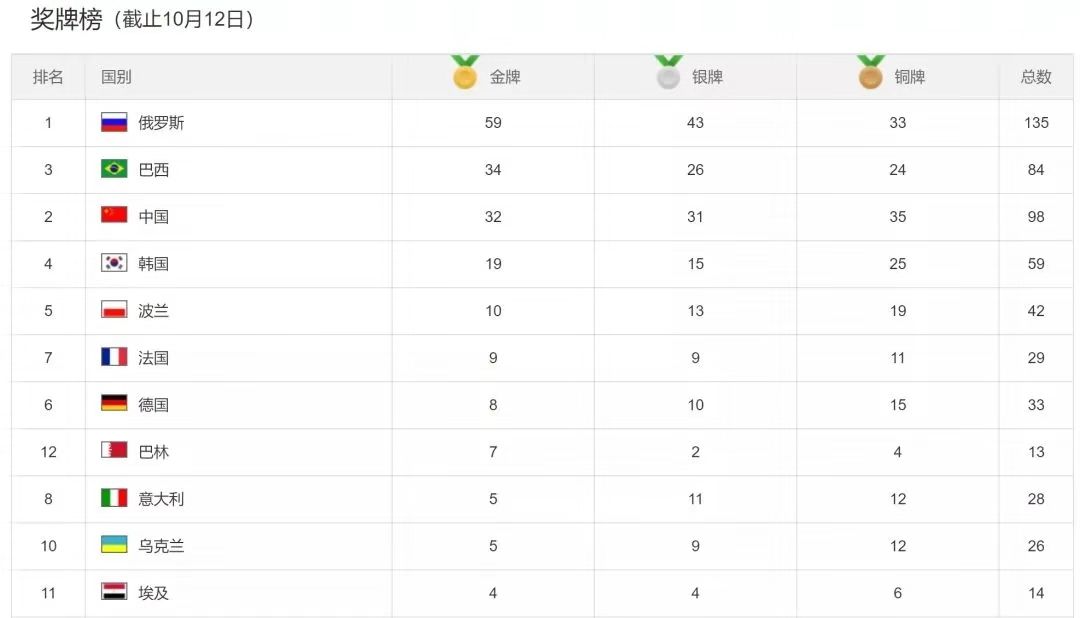Image resolution: width=1080 pixels, height=618 pixels.
Task: Click the Egypt flag icon
Action: 114,592
